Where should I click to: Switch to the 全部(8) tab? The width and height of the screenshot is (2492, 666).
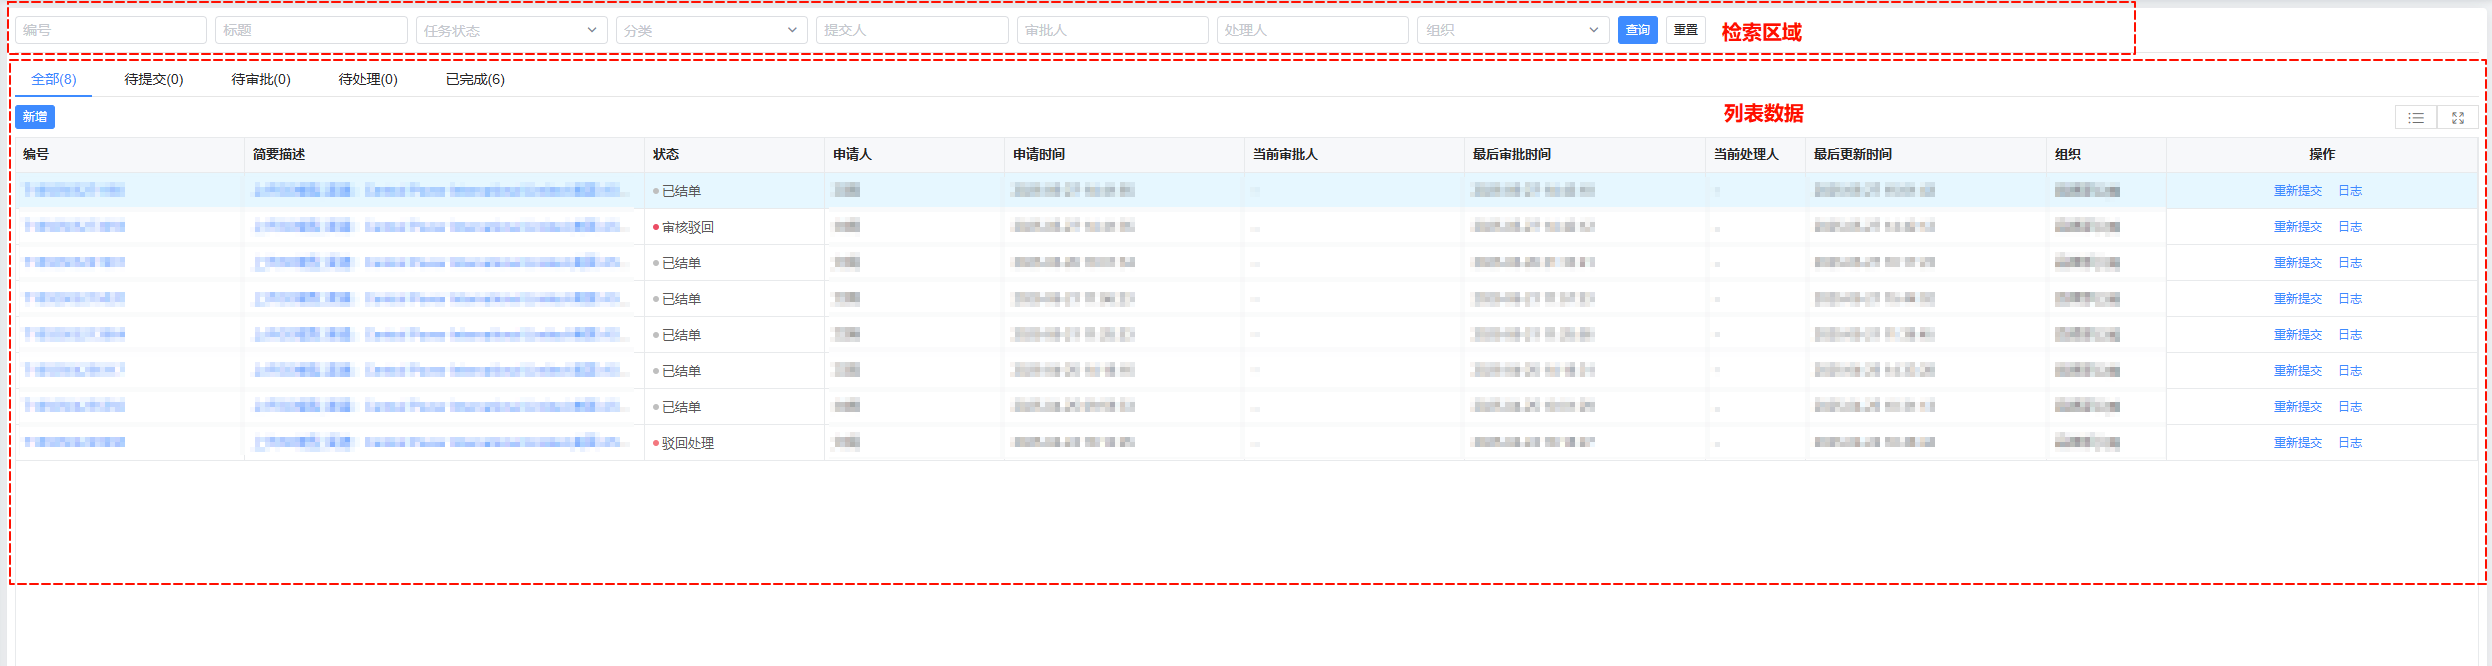[x=54, y=79]
